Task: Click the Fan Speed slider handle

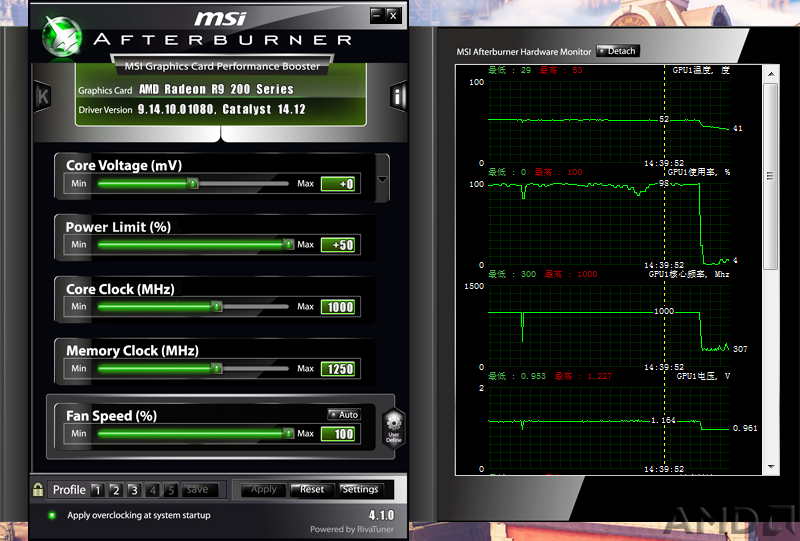Action: (288, 433)
